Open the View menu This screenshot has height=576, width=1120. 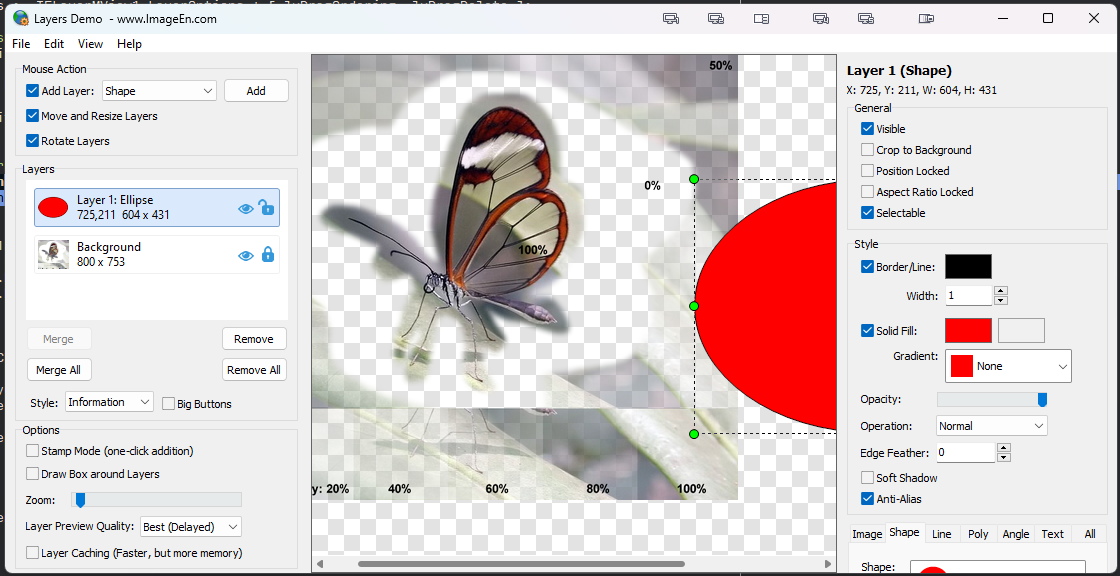click(90, 44)
